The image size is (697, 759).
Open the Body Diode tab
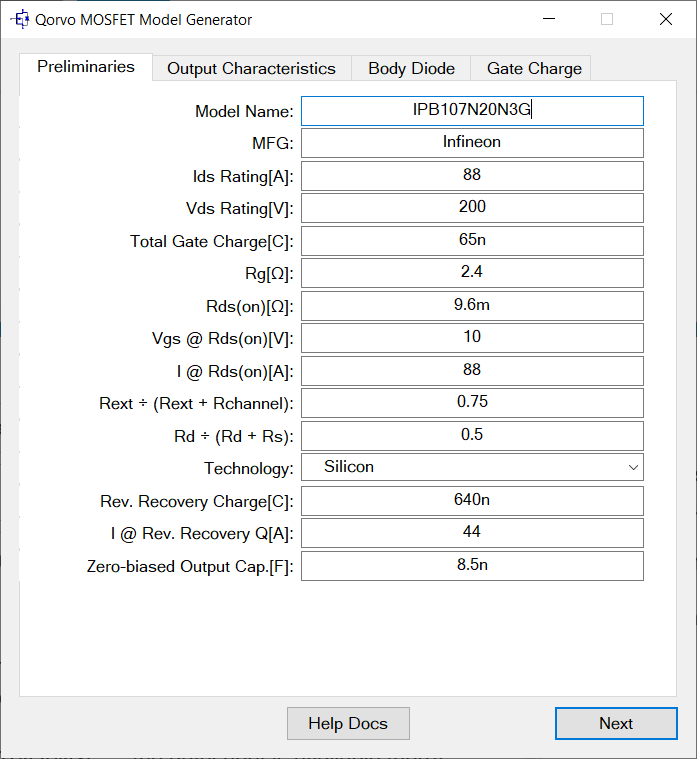point(411,68)
